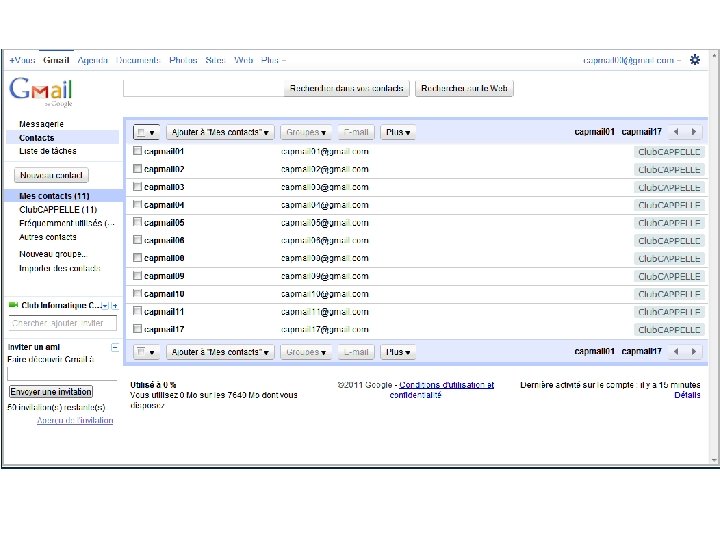Screen dimensions: 720x540
Task: Open Web in the Google bar
Action: [243, 60]
